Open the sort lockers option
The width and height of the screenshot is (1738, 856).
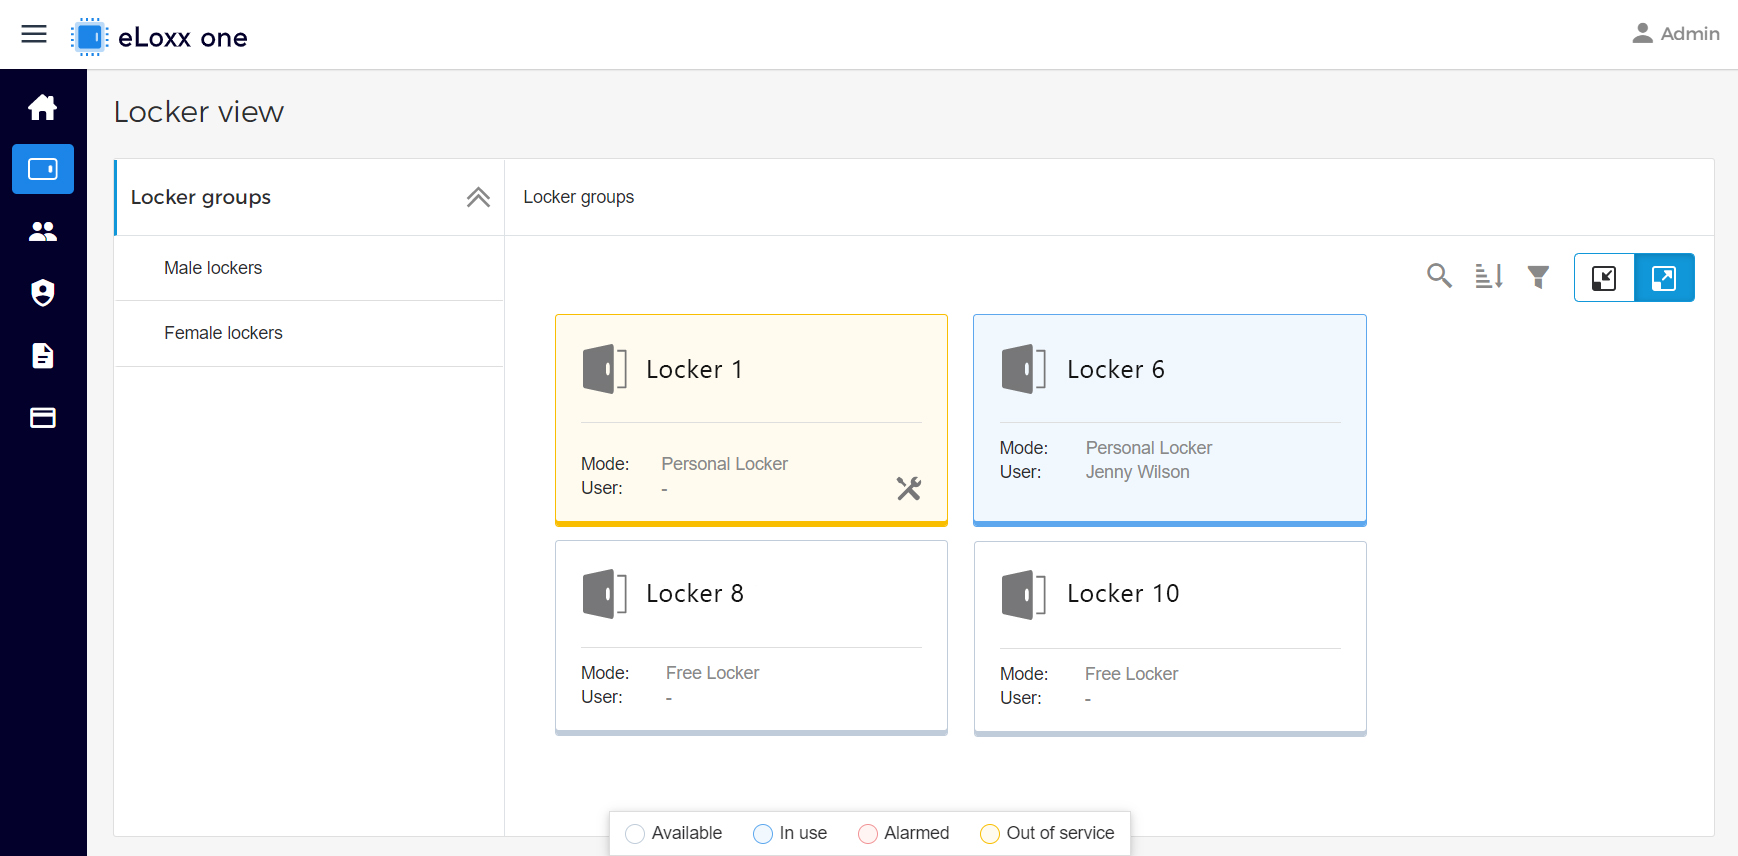pyautogui.click(x=1489, y=276)
